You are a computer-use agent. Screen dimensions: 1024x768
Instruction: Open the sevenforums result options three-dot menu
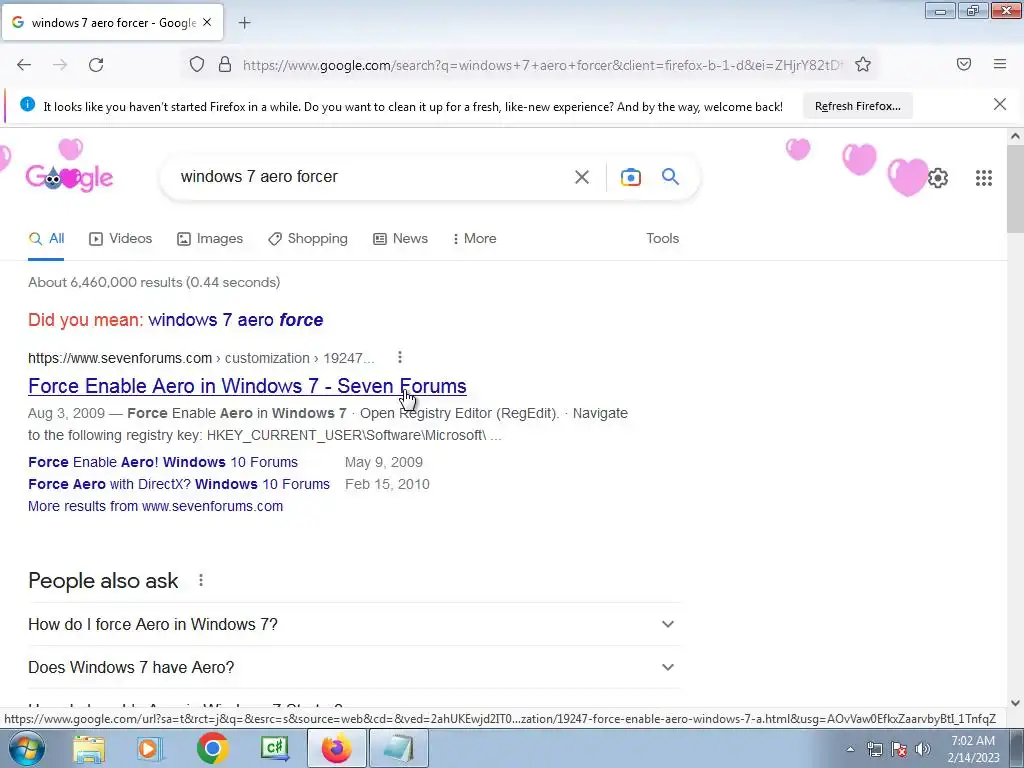click(400, 357)
